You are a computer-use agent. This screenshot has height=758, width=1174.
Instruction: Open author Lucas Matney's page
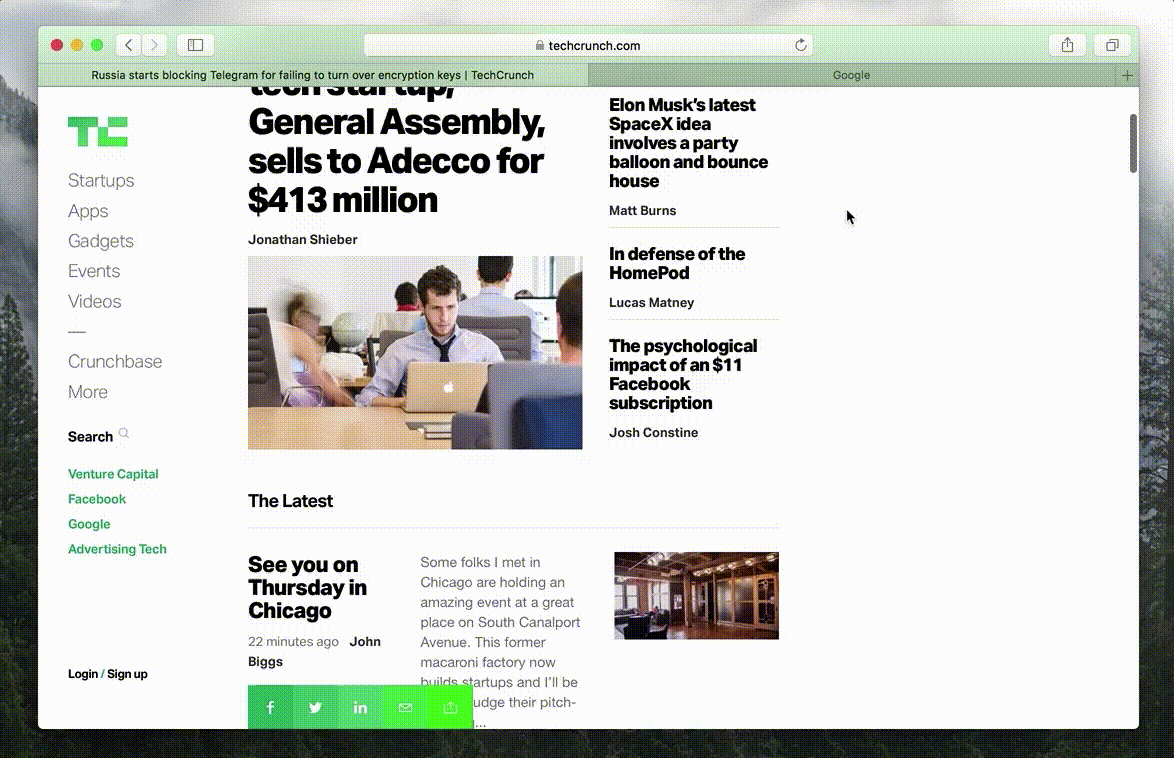click(x=651, y=303)
